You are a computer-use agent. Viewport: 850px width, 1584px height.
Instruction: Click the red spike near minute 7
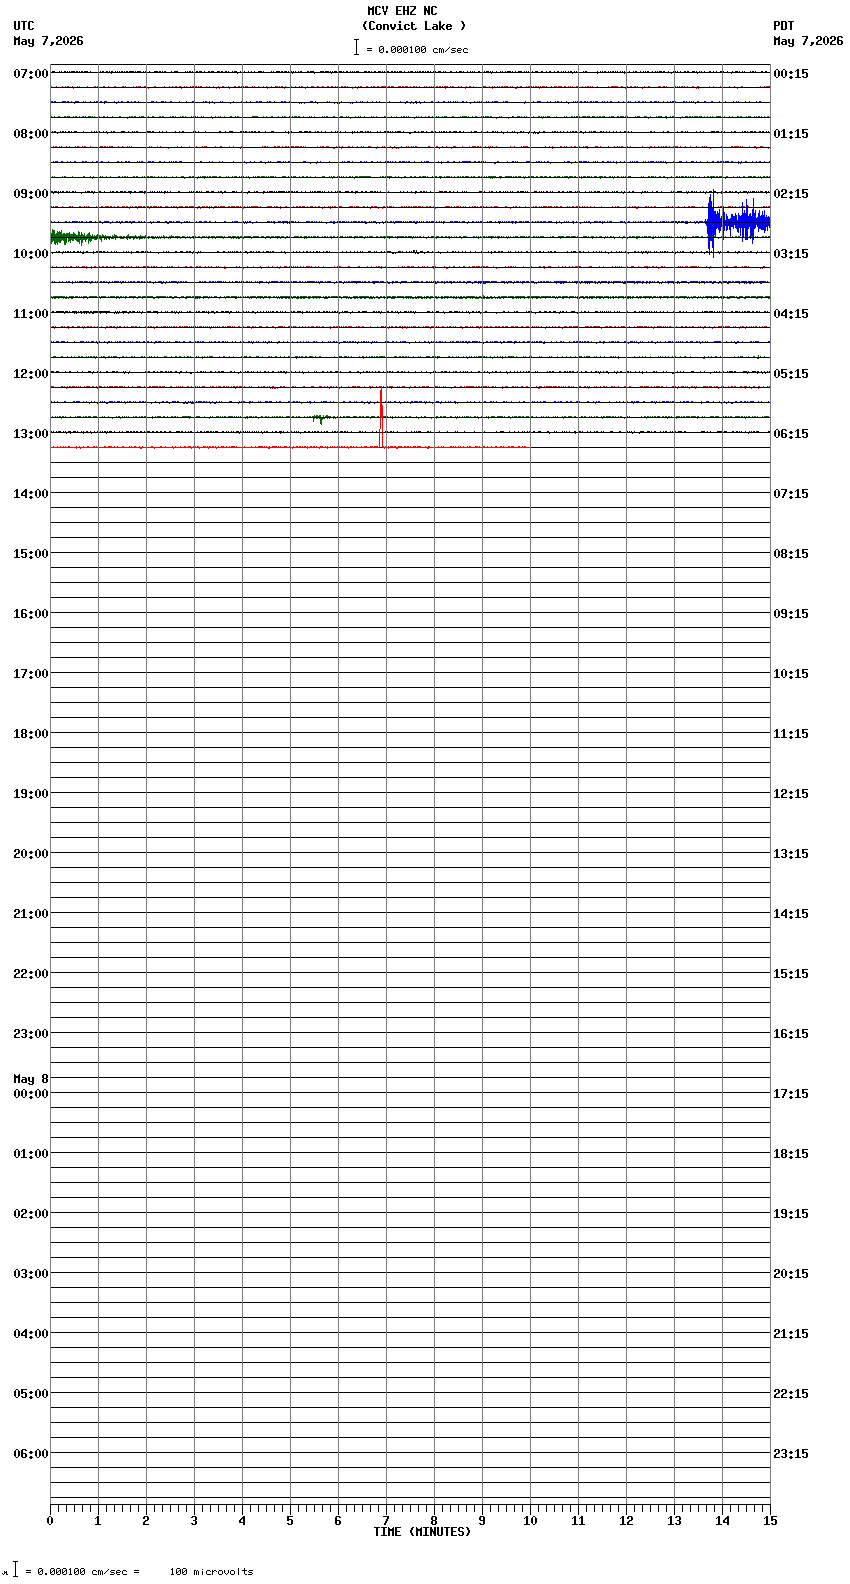coord(381,418)
